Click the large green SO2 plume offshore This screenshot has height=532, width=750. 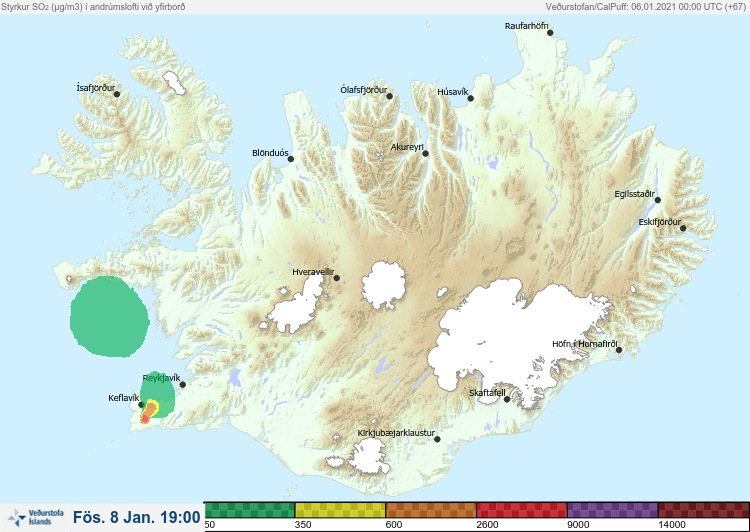(110, 316)
